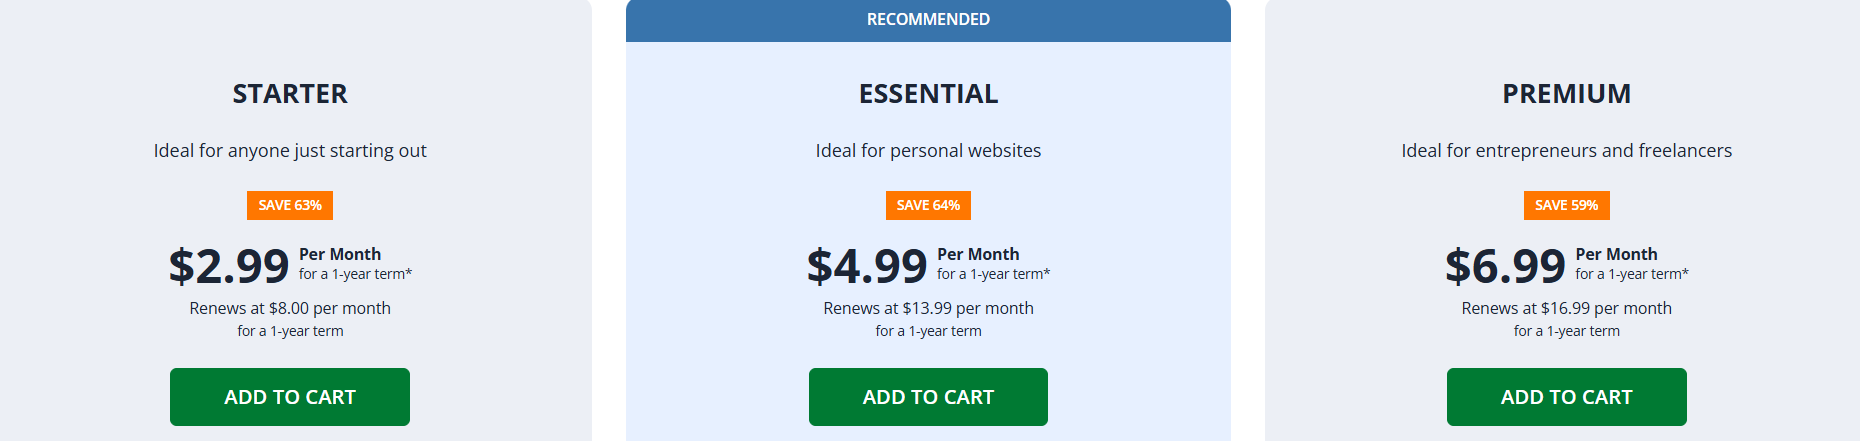Select "Ideal for entrepreneurs and freelancers" description

[1566, 151]
